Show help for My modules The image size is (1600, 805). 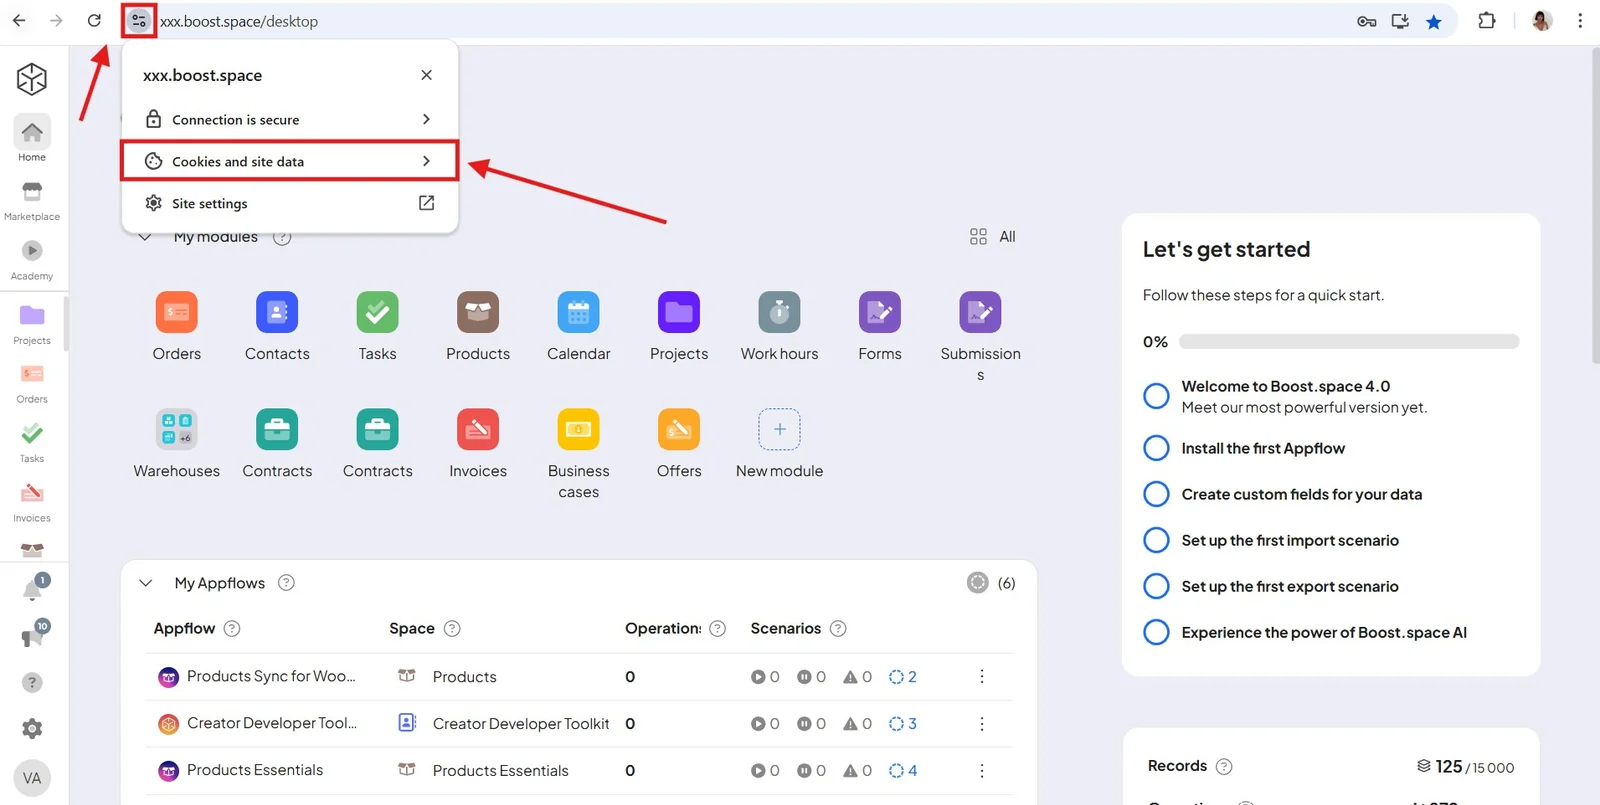[x=282, y=237]
